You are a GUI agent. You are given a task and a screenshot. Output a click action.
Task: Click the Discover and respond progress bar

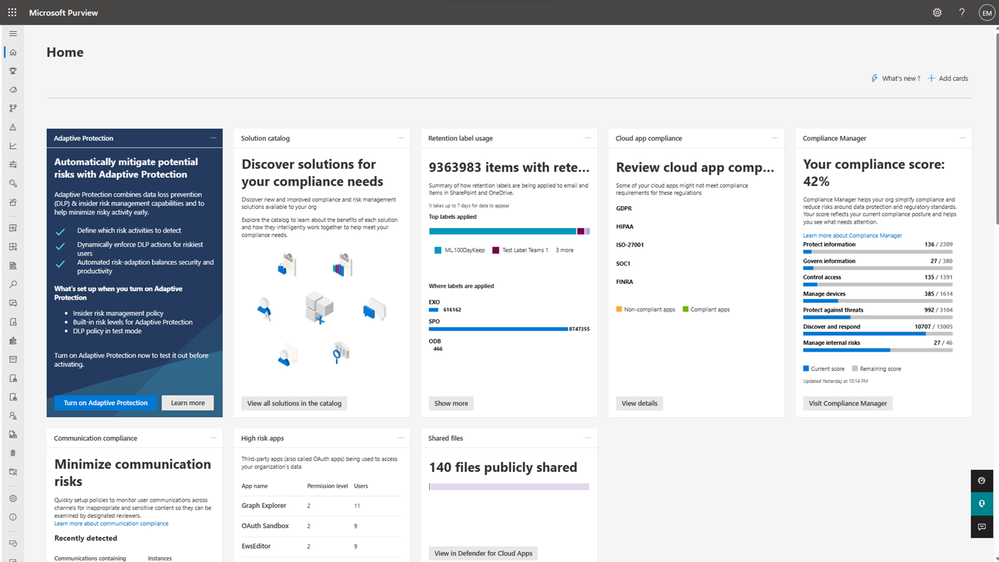[x=877, y=333]
